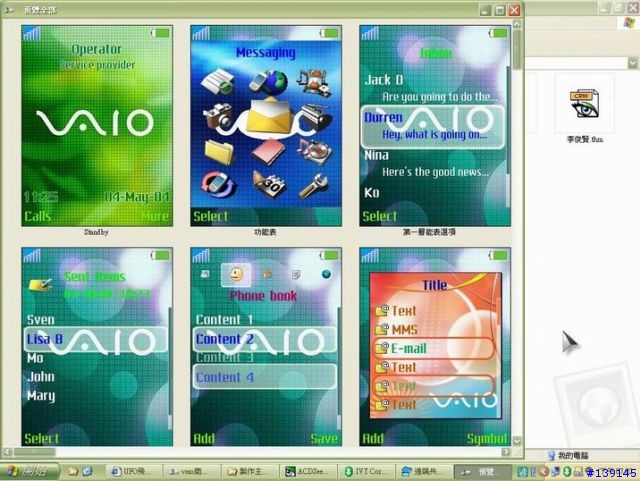Viewport: 640px width, 481px height.
Task: Click the red notebook contacts icon
Action: [268, 152]
